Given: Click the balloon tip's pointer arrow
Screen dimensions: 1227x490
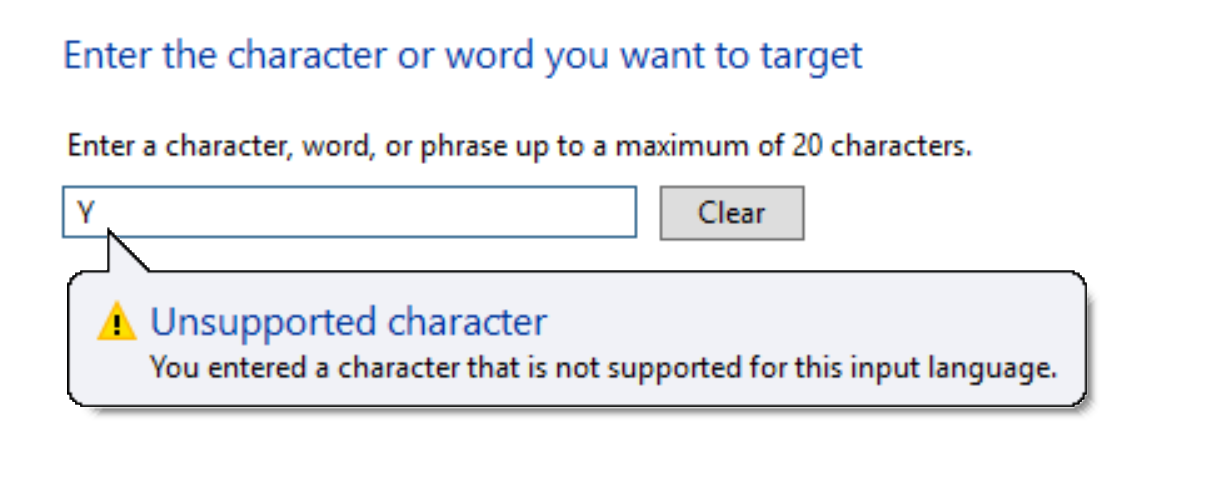Looking at the screenshot, I should [x=126, y=250].
